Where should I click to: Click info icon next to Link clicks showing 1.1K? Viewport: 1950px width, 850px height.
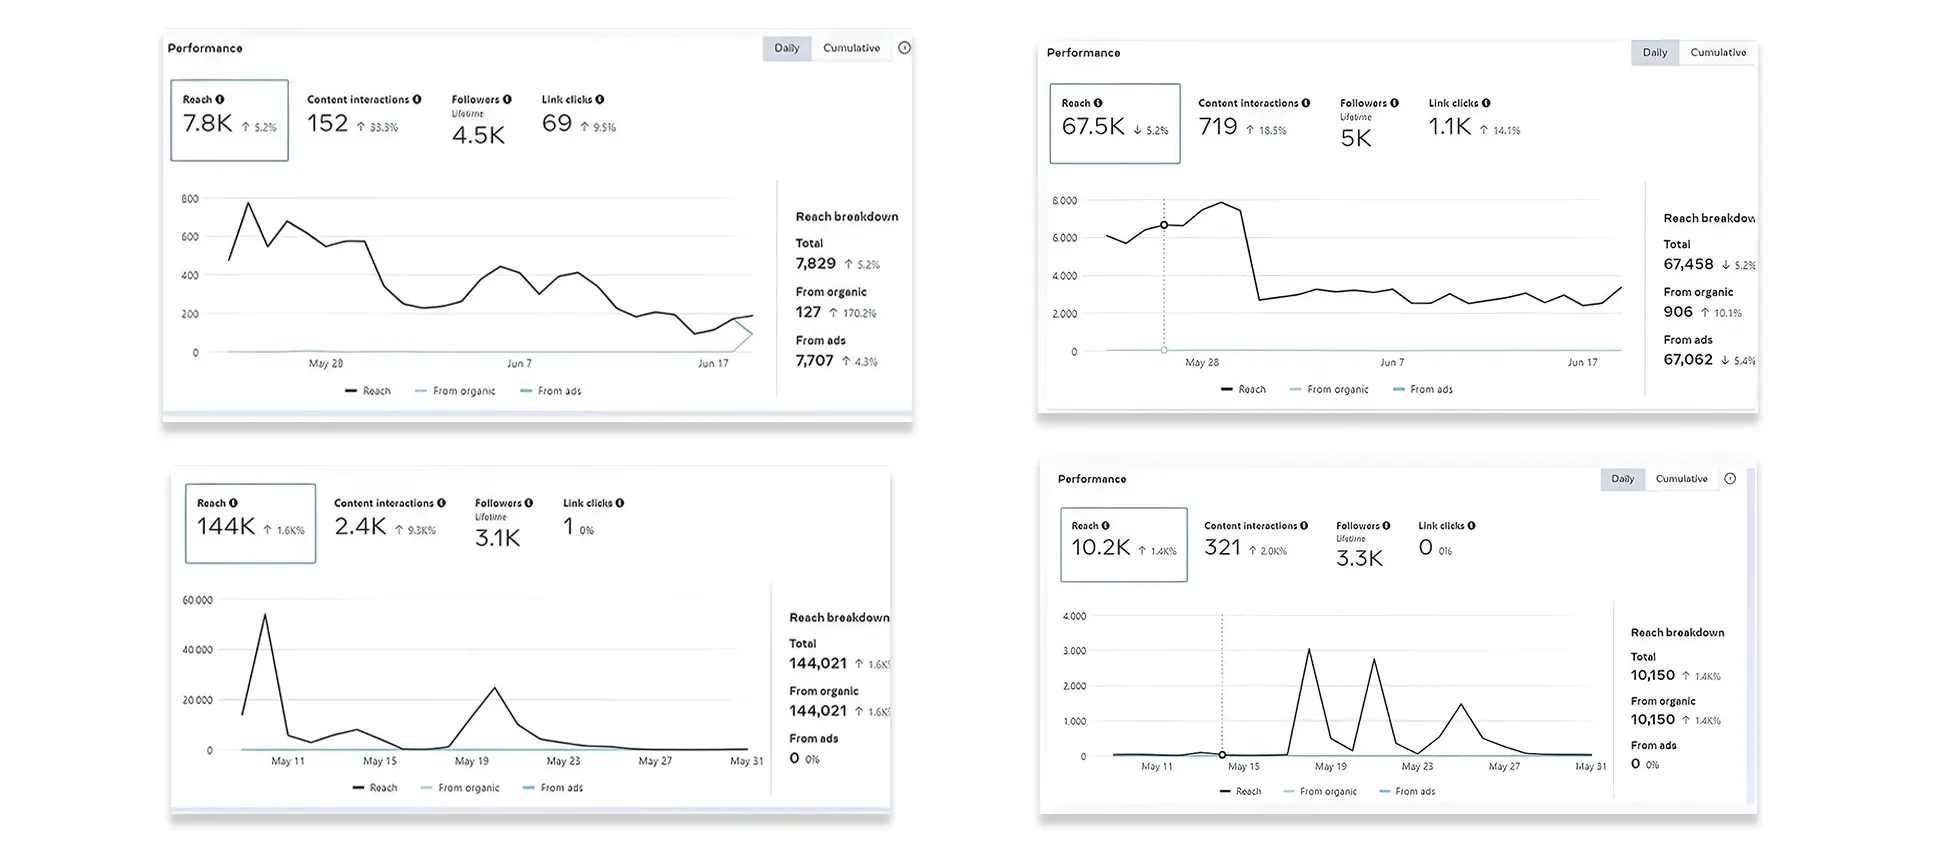click(1486, 103)
